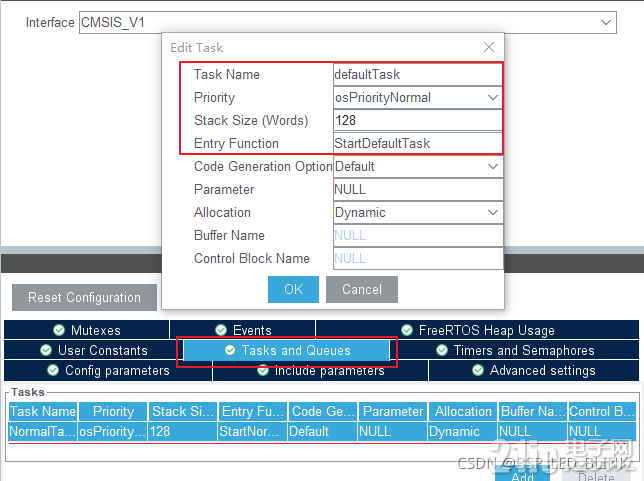Image resolution: width=644 pixels, height=481 pixels.
Task: Click the Allocation column header
Action: click(463, 411)
